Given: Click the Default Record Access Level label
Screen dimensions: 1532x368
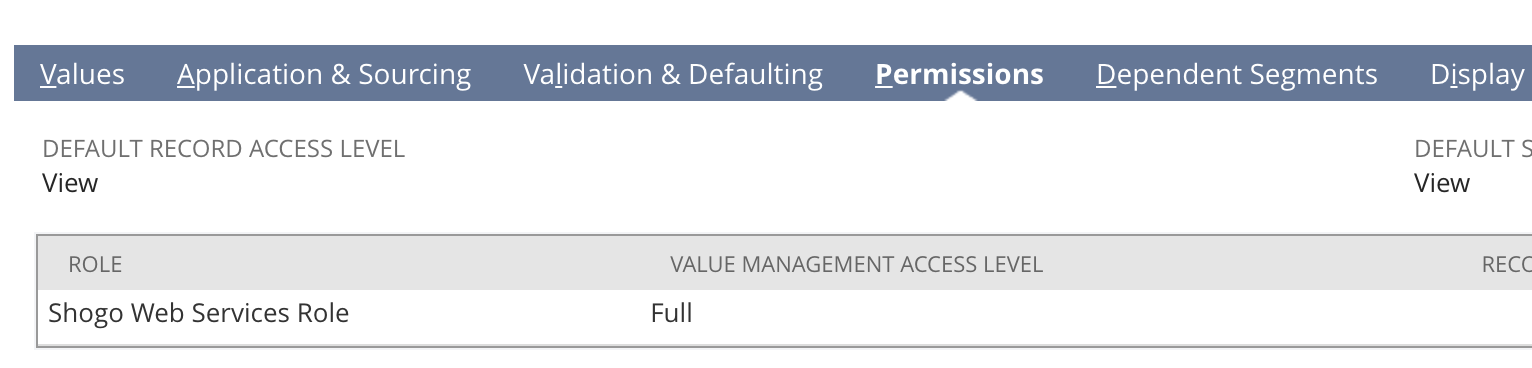Looking at the screenshot, I should click(224, 149).
